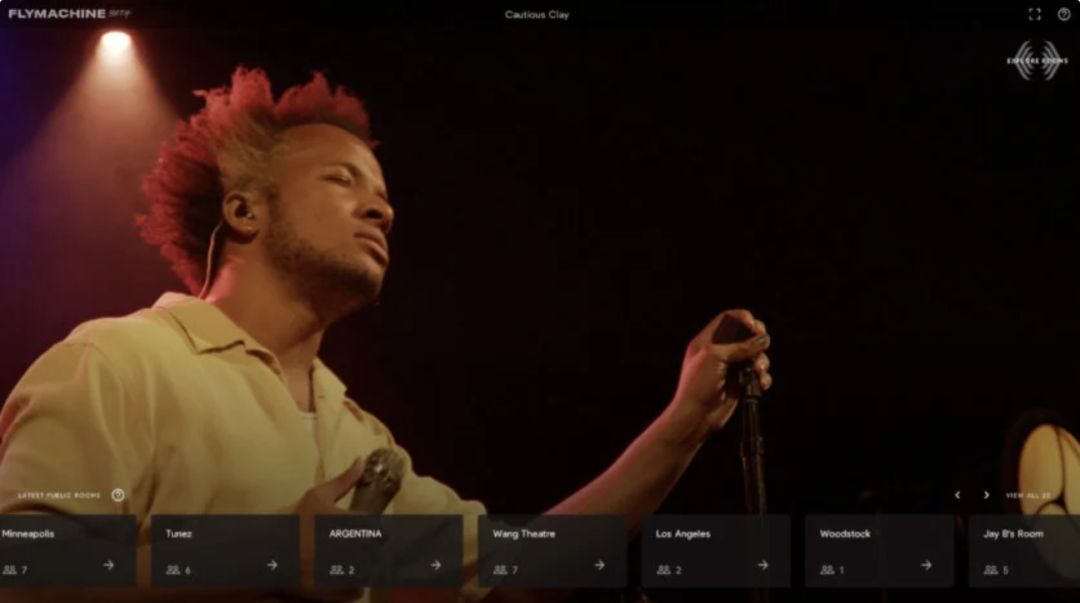Click the people count icon in Tunez card

(173, 570)
